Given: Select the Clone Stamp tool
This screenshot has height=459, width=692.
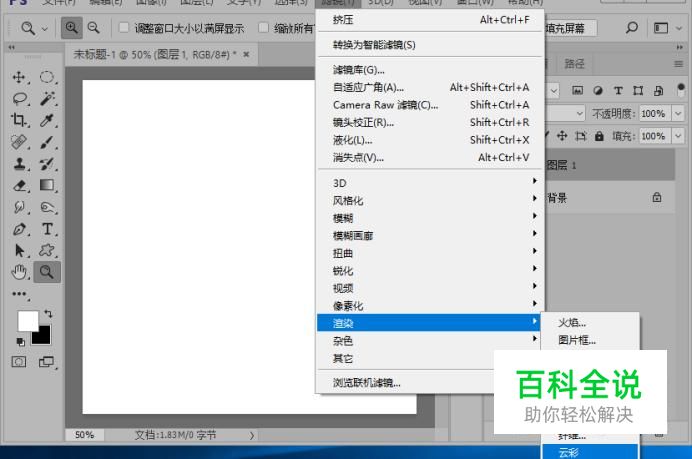Looking at the screenshot, I should pyautogui.click(x=19, y=164).
